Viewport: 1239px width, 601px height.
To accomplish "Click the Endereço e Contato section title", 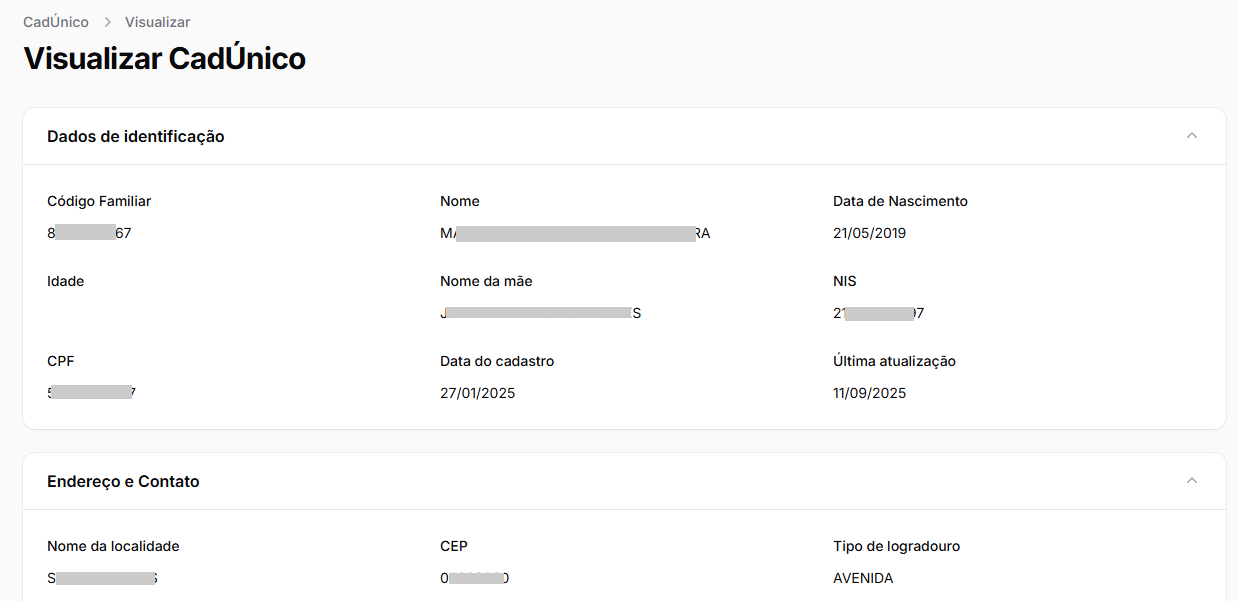I will [123, 481].
